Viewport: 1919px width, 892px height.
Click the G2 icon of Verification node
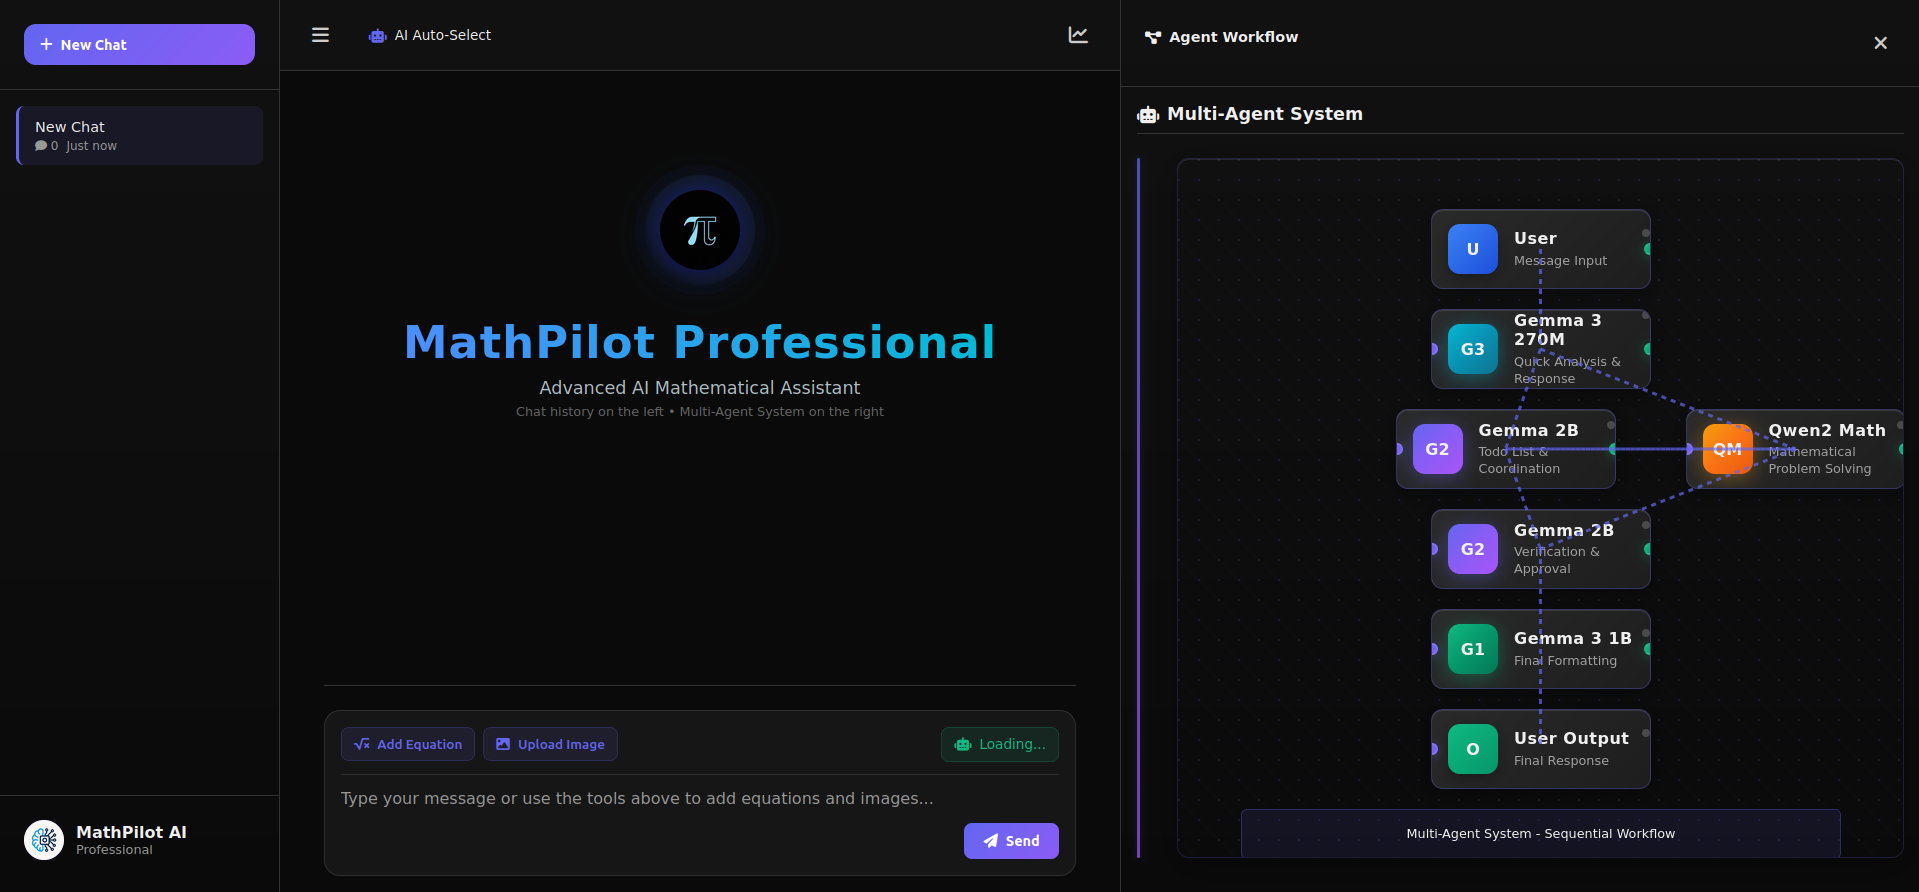(x=1473, y=549)
